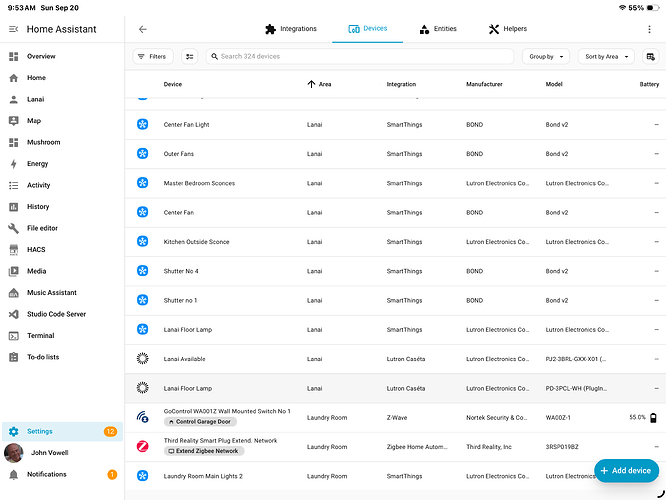Viewport: 666px width, 500px height.
Task: Click the Home Assistant title
Action: 62,29
